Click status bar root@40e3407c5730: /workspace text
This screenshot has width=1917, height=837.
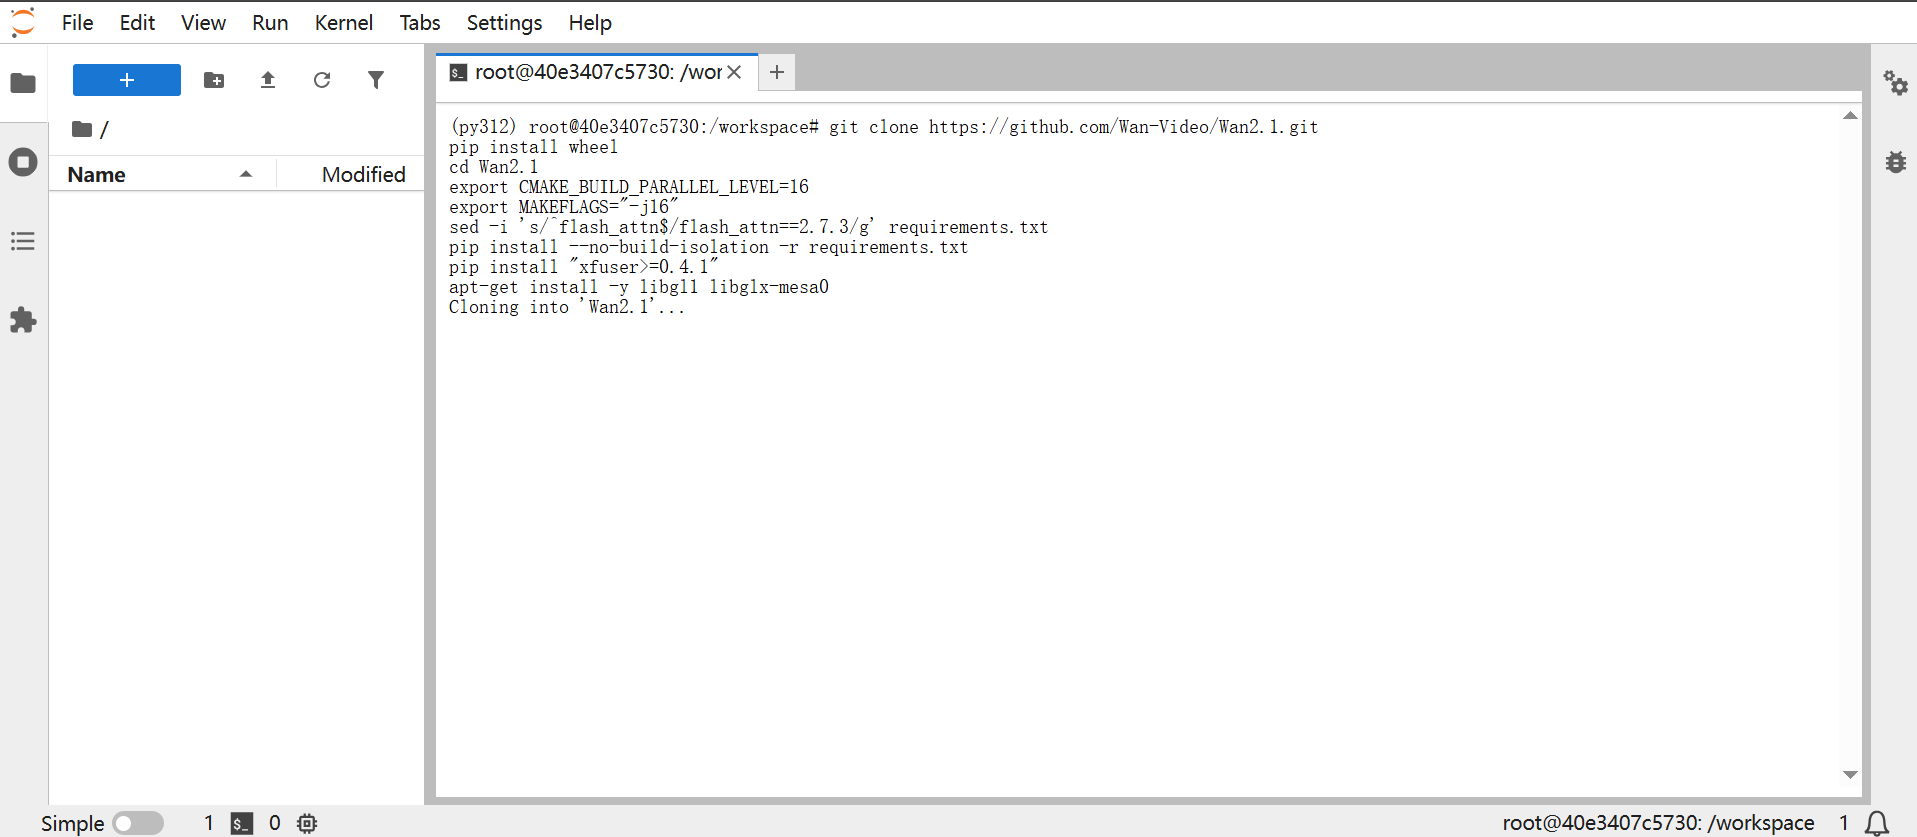point(1658,823)
